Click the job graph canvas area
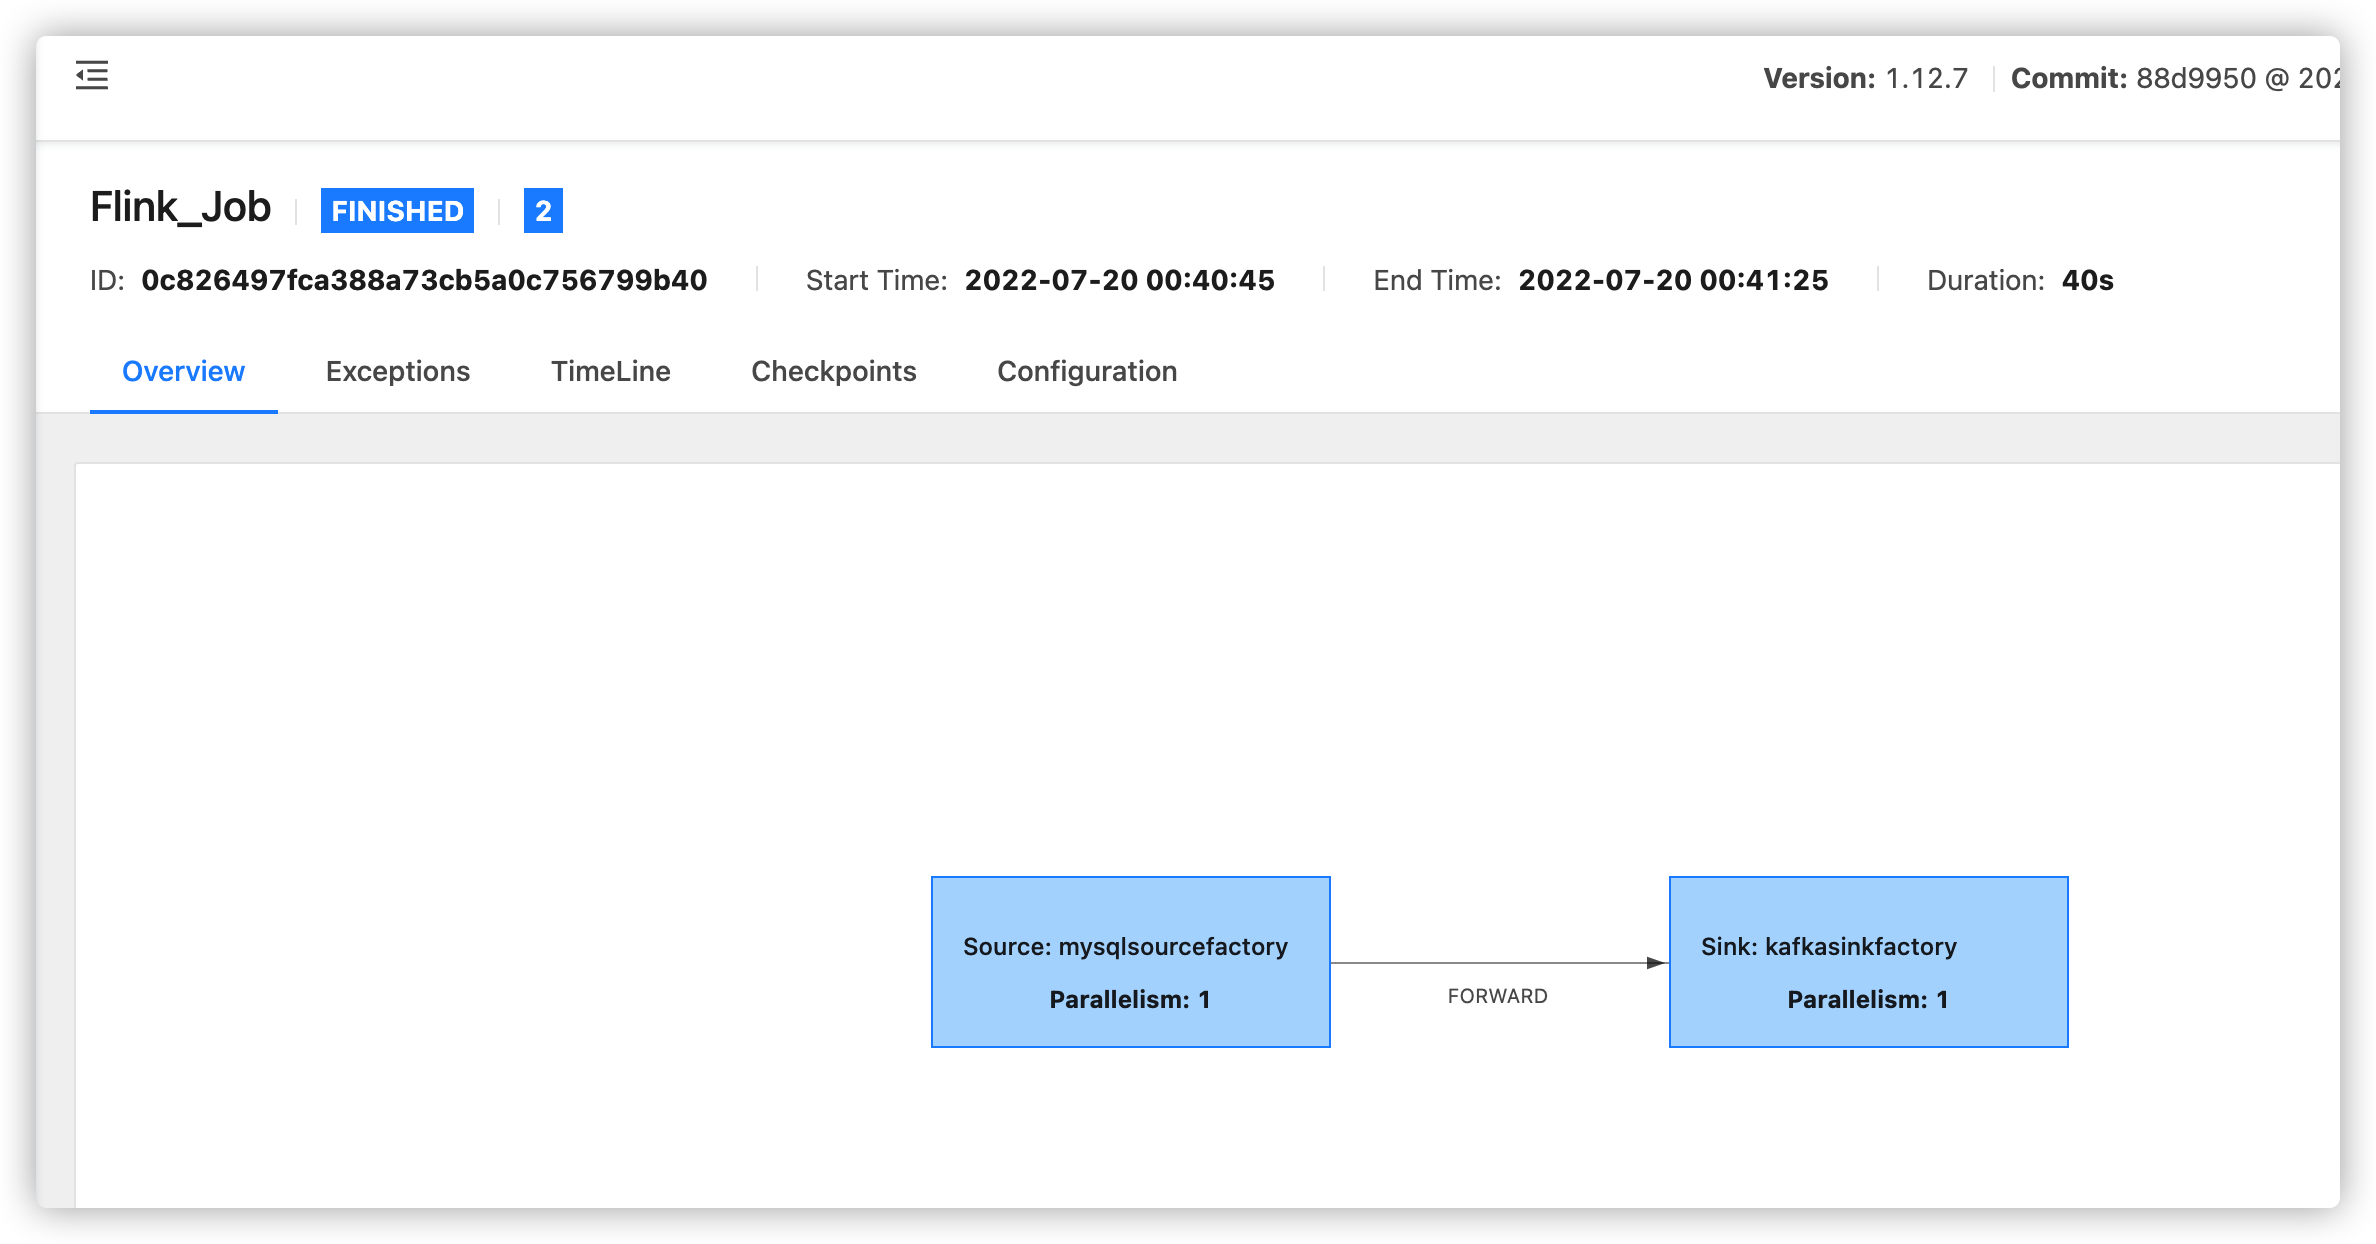This screenshot has height=1244, width=2376. click(600, 700)
